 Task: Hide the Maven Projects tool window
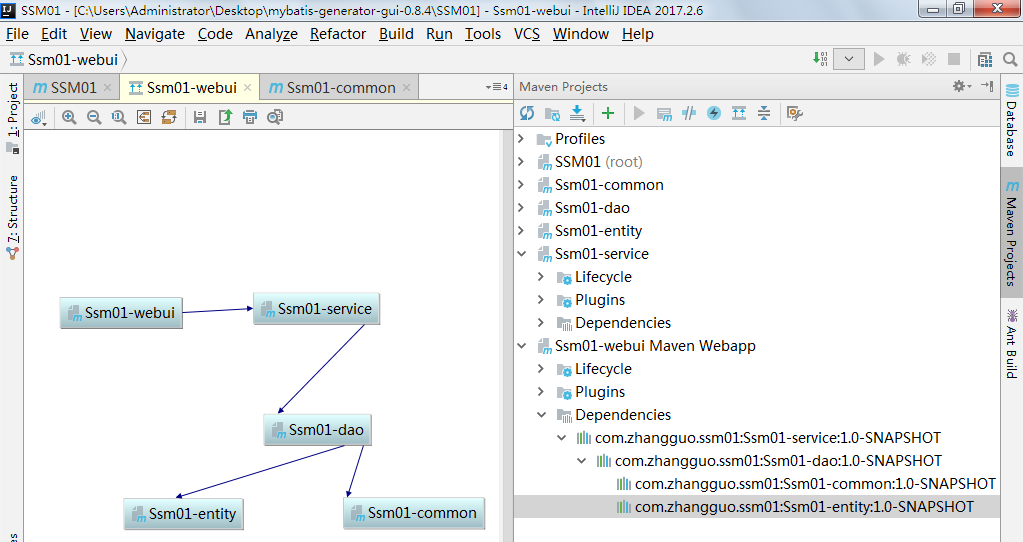tap(987, 86)
